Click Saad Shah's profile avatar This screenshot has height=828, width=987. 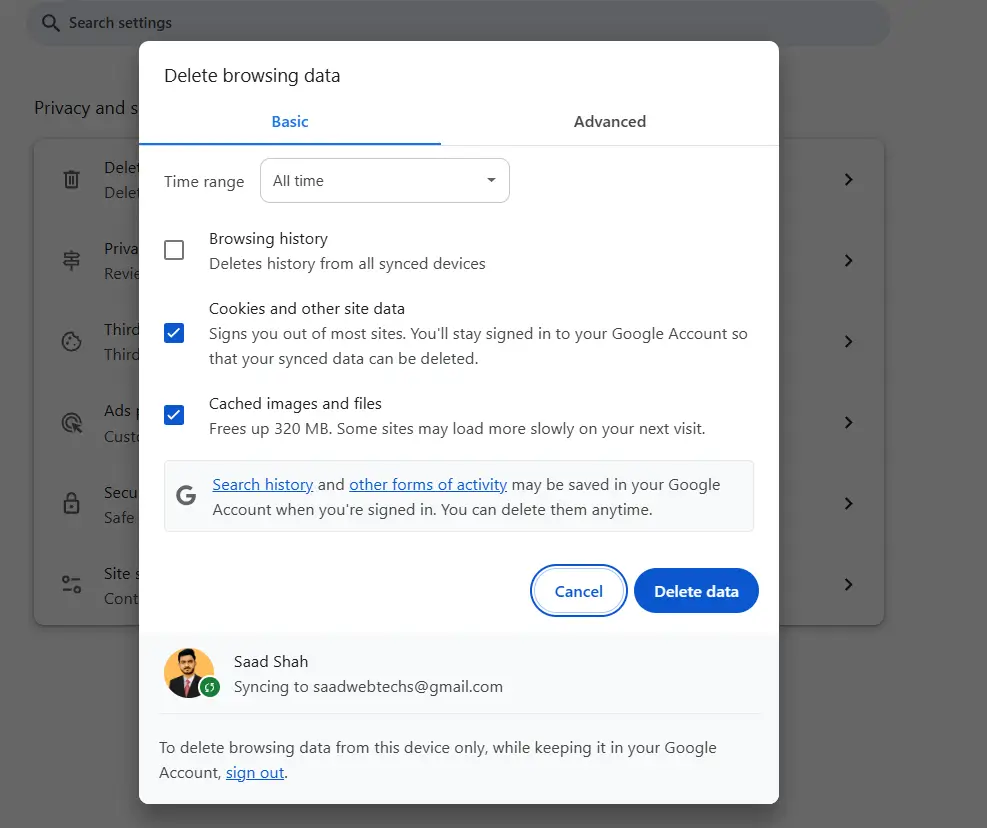(189, 673)
